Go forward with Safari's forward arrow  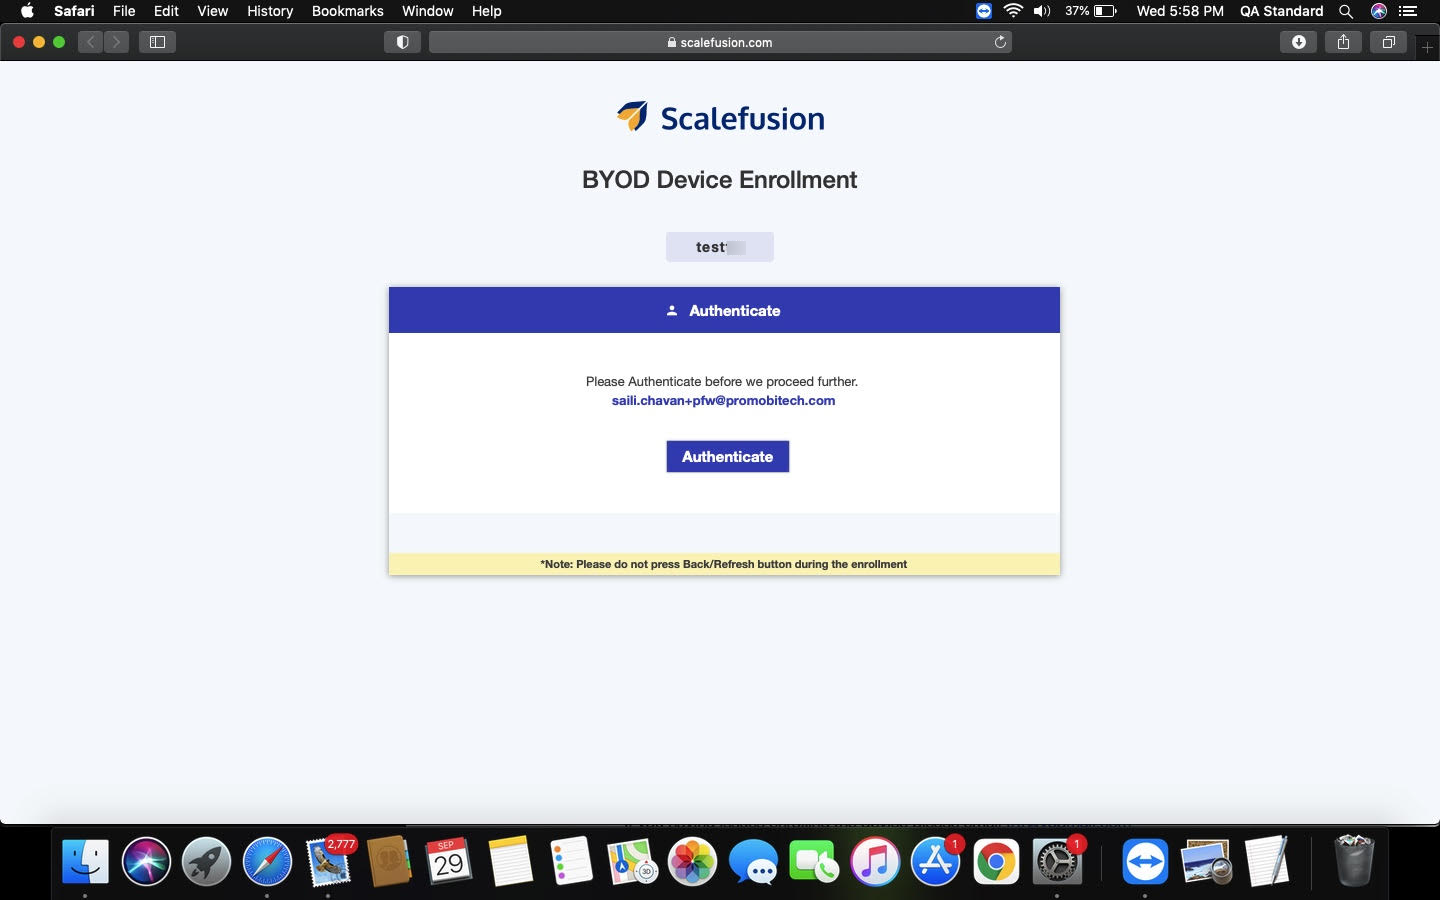coord(116,42)
